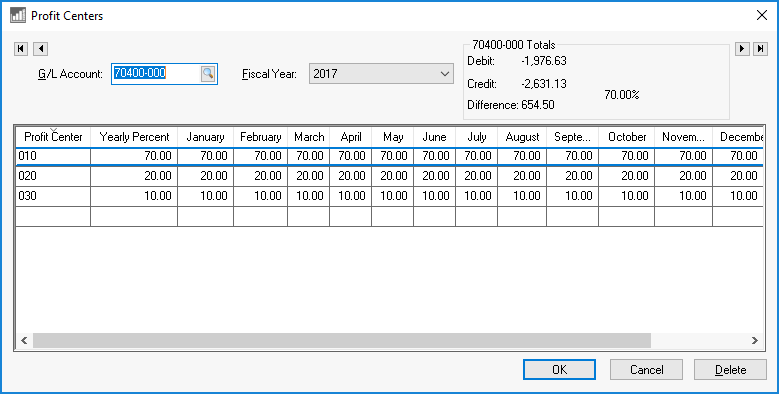This screenshot has height=394, width=779.
Task: Click Profit Centers title bar icon
Action: tap(18, 15)
